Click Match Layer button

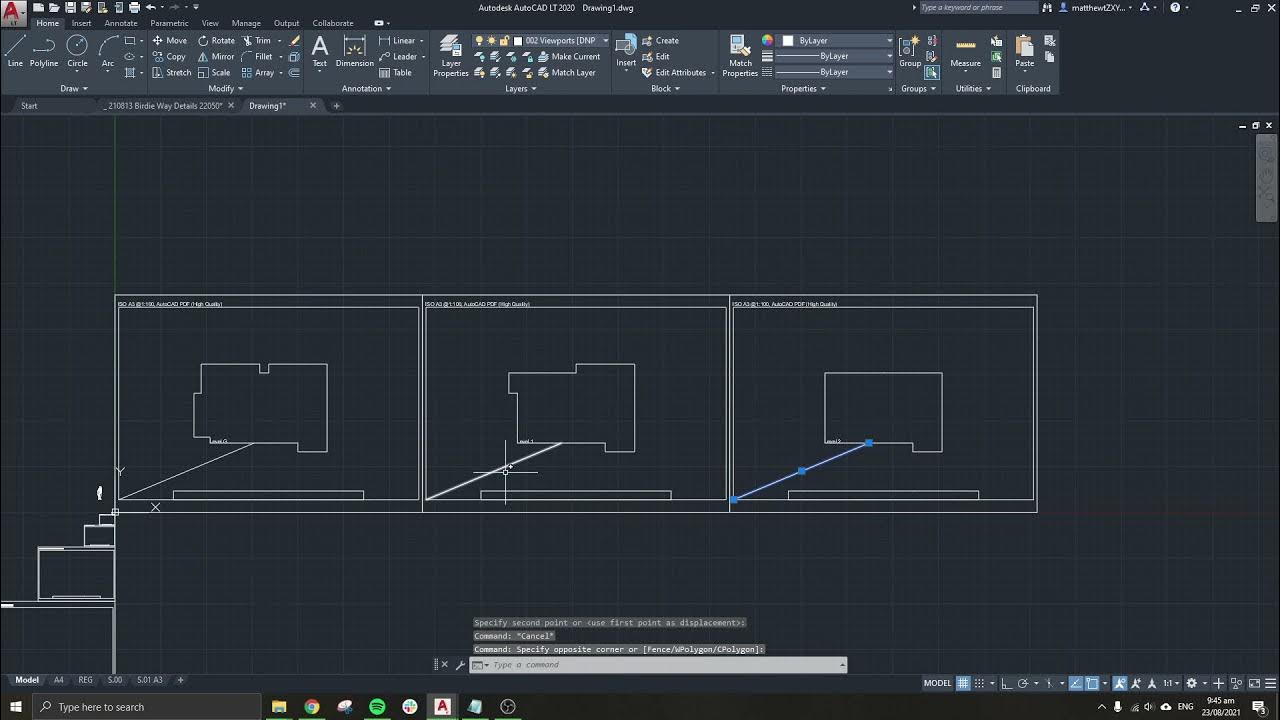(565, 73)
